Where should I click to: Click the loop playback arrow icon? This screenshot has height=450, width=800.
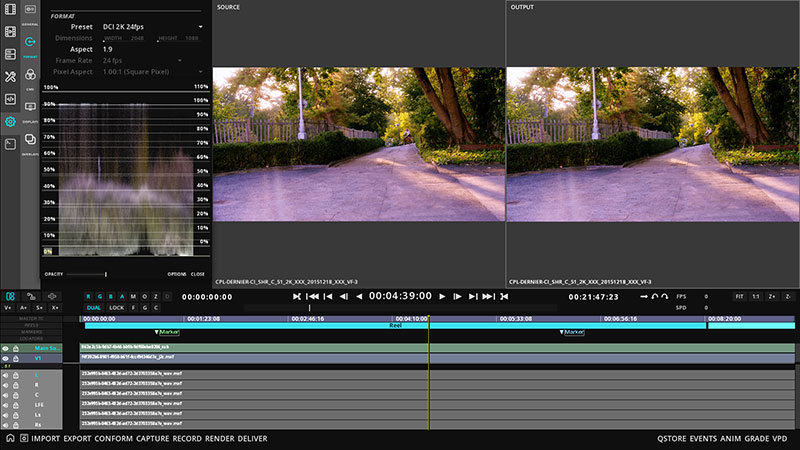(655, 296)
